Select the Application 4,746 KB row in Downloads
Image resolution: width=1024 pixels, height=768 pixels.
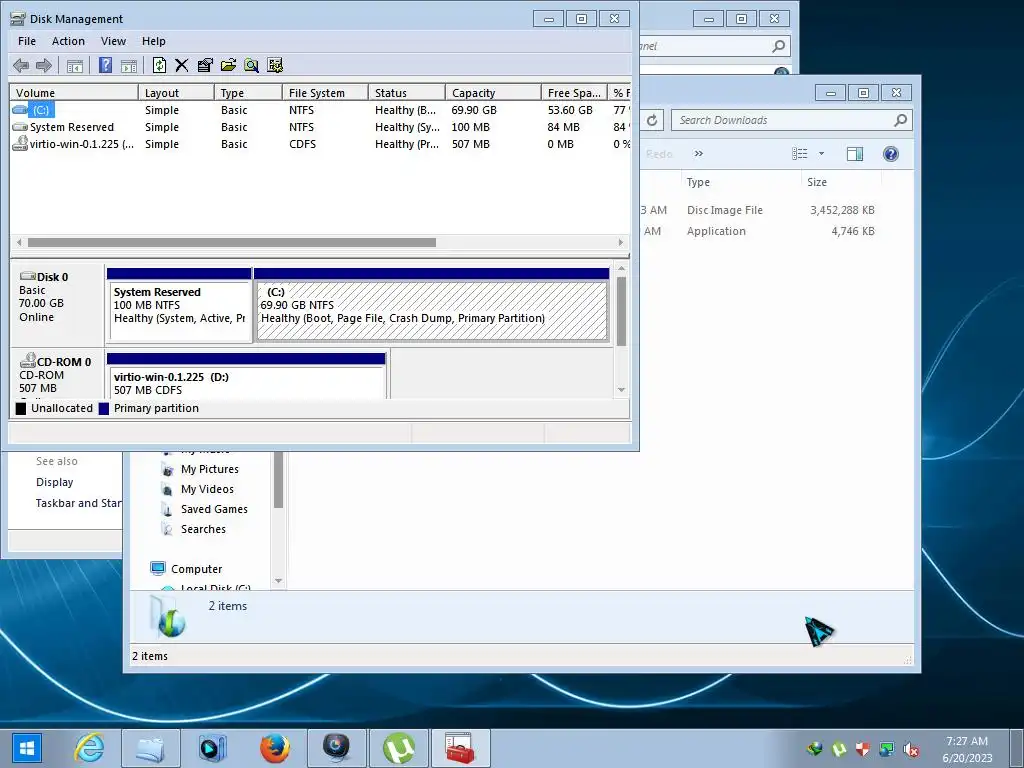760,231
